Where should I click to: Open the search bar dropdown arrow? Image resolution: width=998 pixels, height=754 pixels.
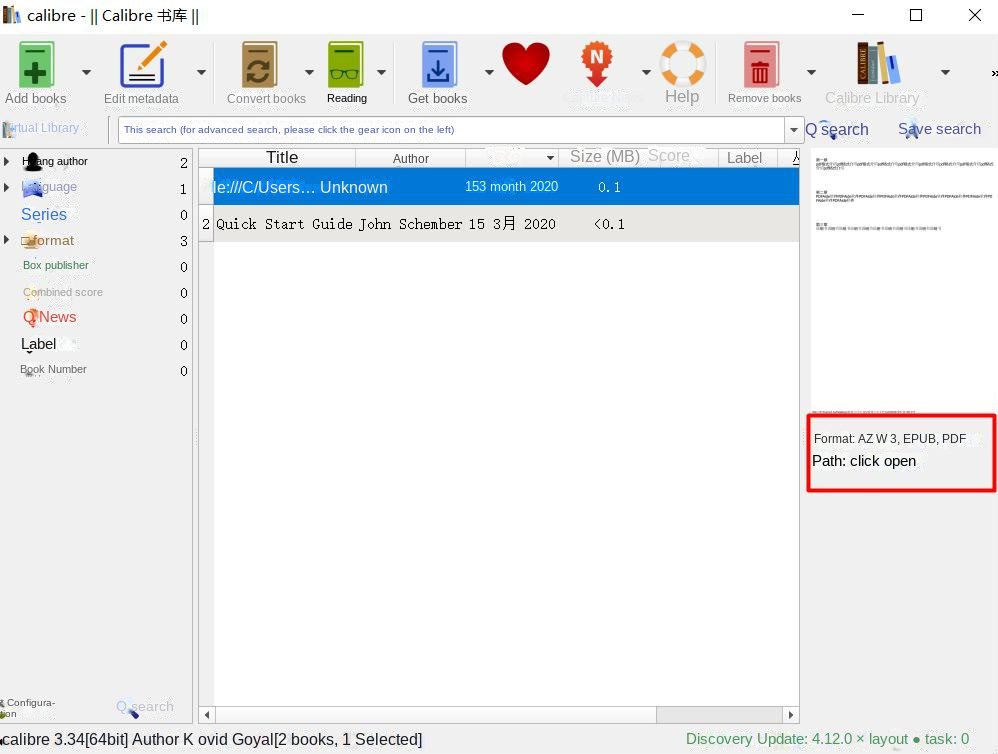793,129
